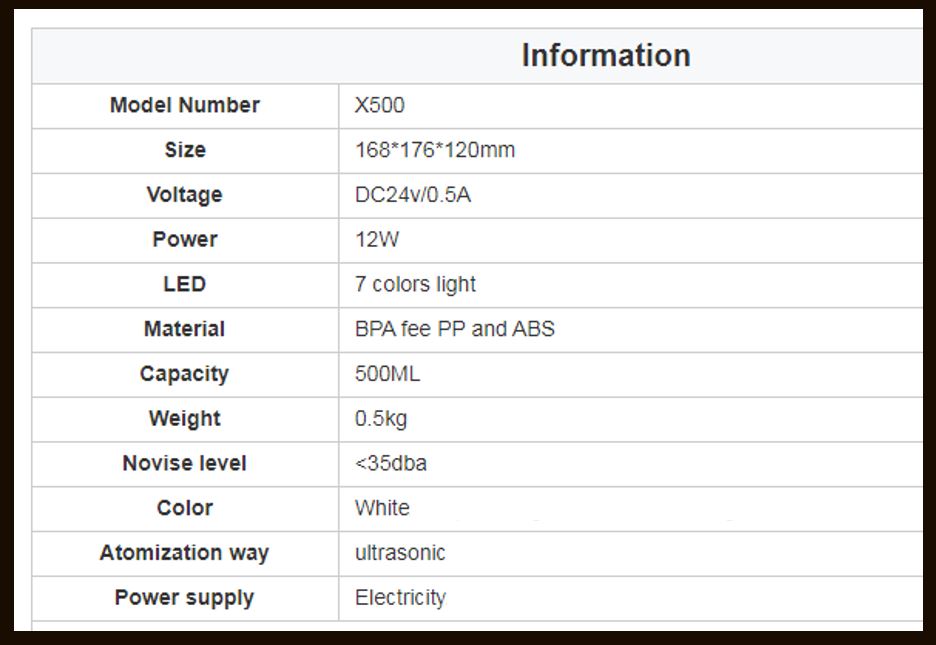Select the LED row label
The height and width of the screenshot is (645, 936).
pos(185,284)
